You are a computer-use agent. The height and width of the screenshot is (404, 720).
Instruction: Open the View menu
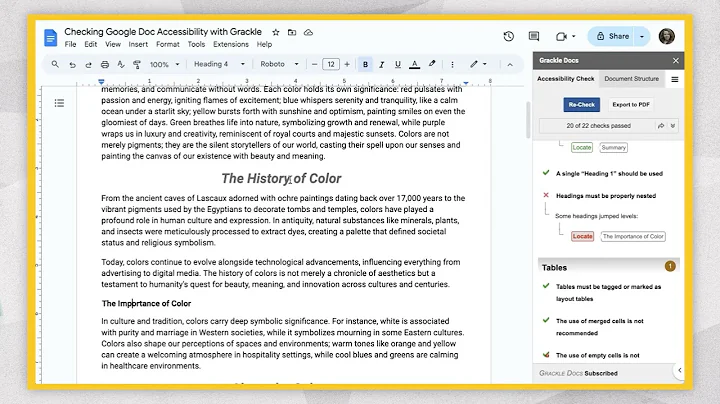pos(112,45)
